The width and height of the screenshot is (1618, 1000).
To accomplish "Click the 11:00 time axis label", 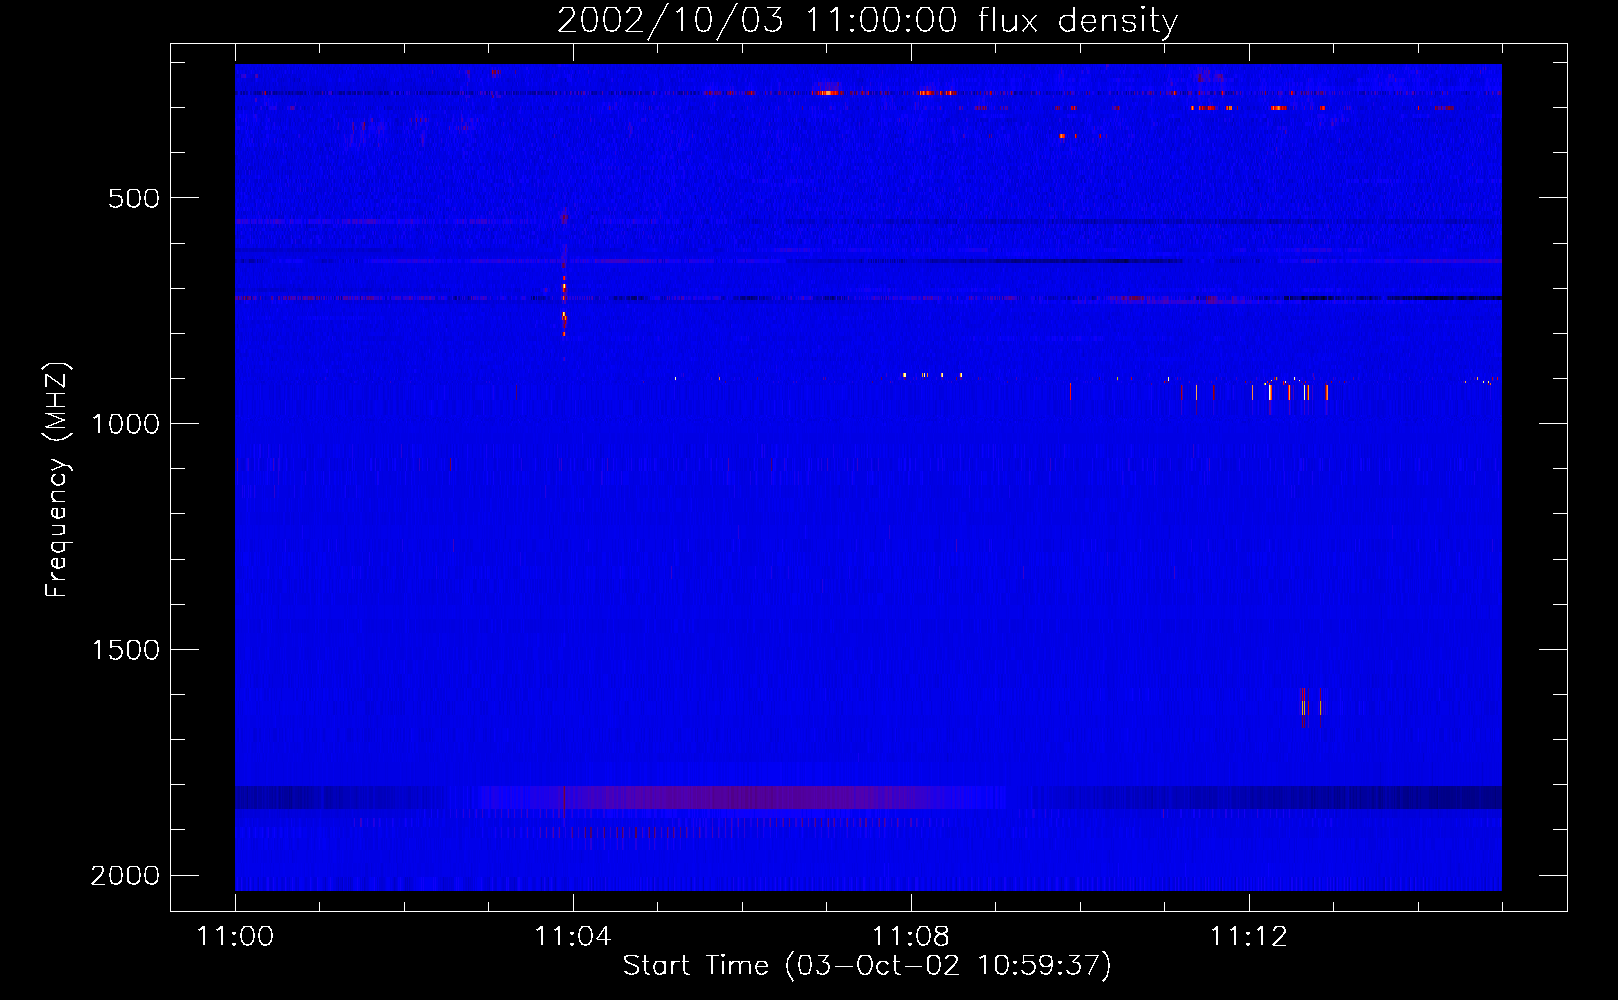I will tap(235, 937).
